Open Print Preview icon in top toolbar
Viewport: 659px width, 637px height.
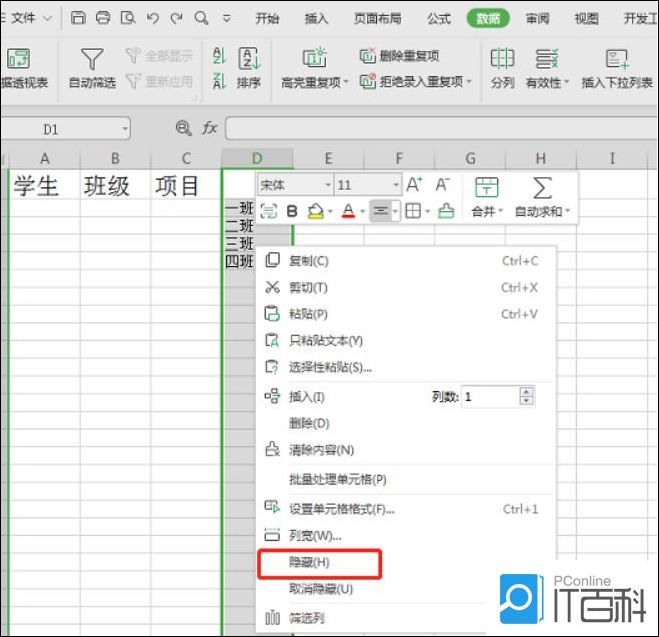128,18
